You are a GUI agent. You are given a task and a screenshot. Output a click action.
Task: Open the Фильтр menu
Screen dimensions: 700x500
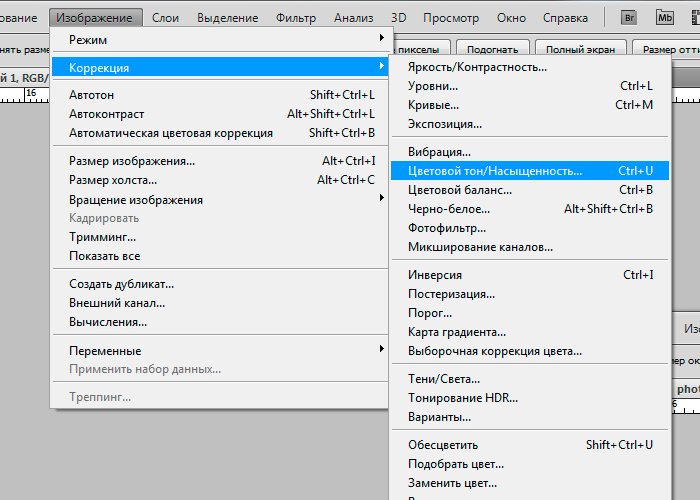[x=295, y=17]
